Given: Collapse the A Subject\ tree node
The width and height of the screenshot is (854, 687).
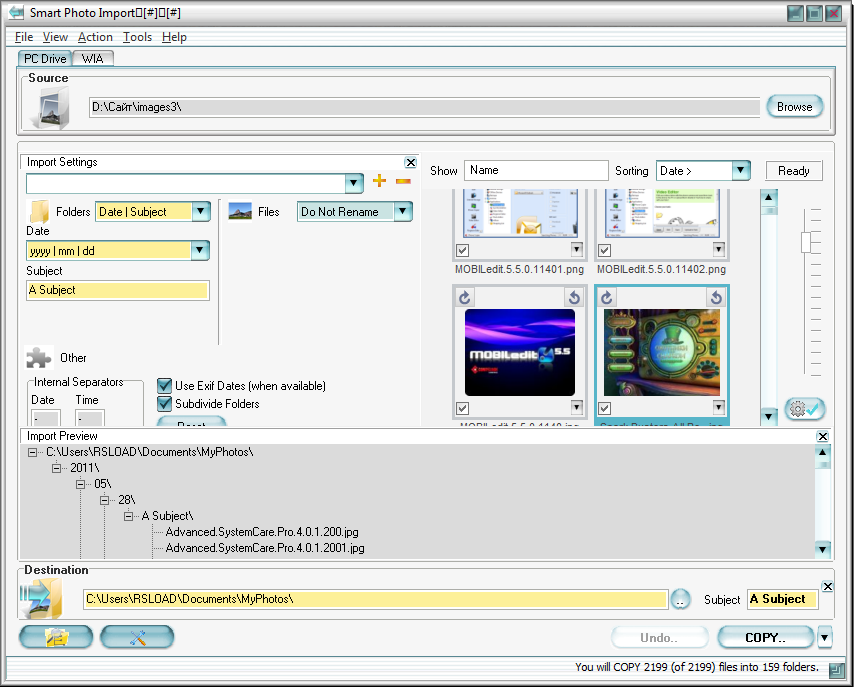Looking at the screenshot, I should pos(129,516).
